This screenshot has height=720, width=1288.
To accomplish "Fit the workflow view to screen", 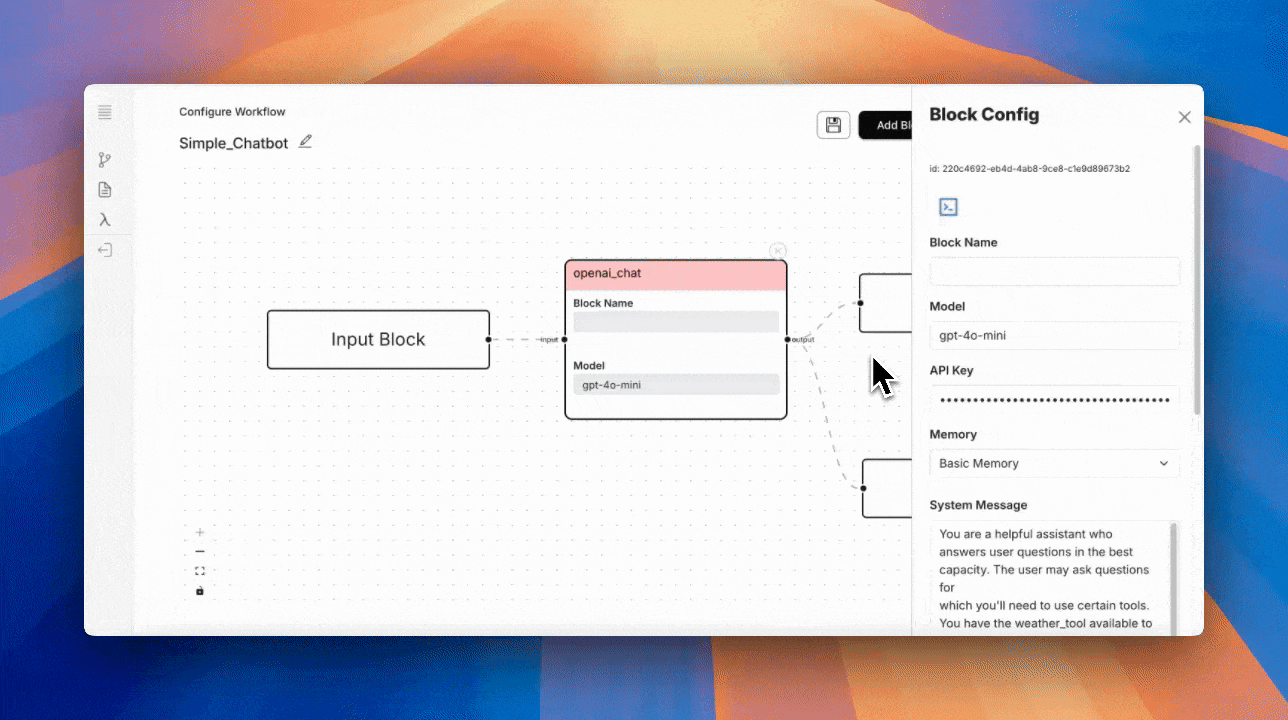I will (200, 571).
